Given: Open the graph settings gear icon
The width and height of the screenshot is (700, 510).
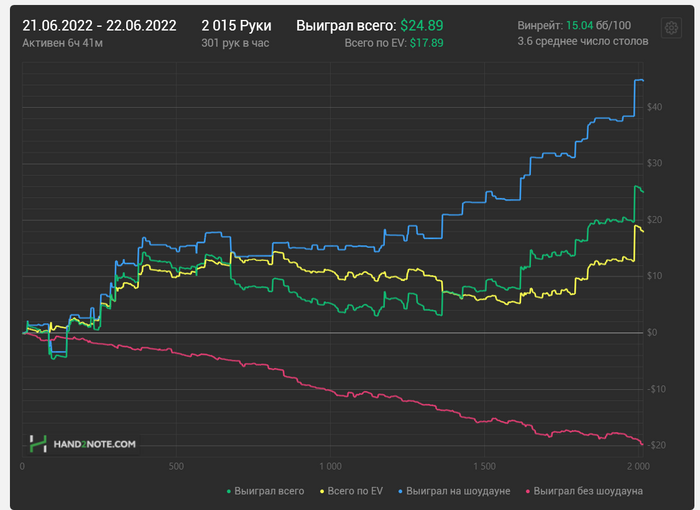Looking at the screenshot, I should 671,28.
